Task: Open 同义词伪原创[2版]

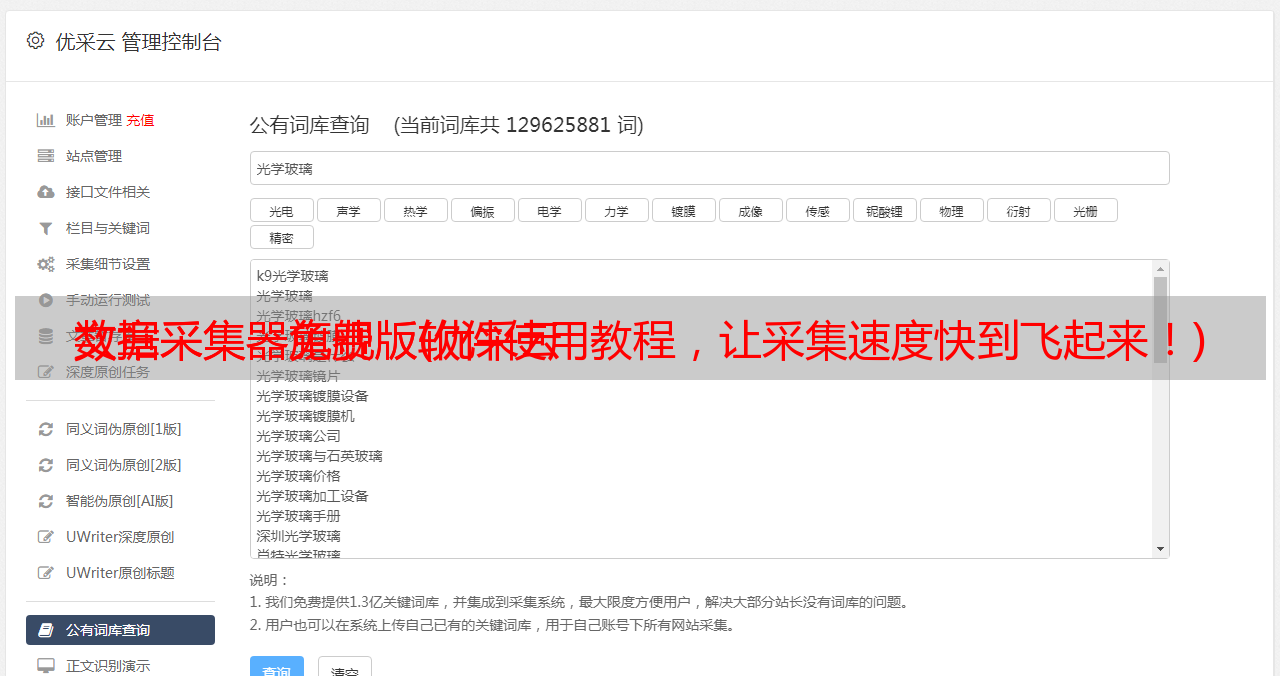Action: click(x=124, y=465)
